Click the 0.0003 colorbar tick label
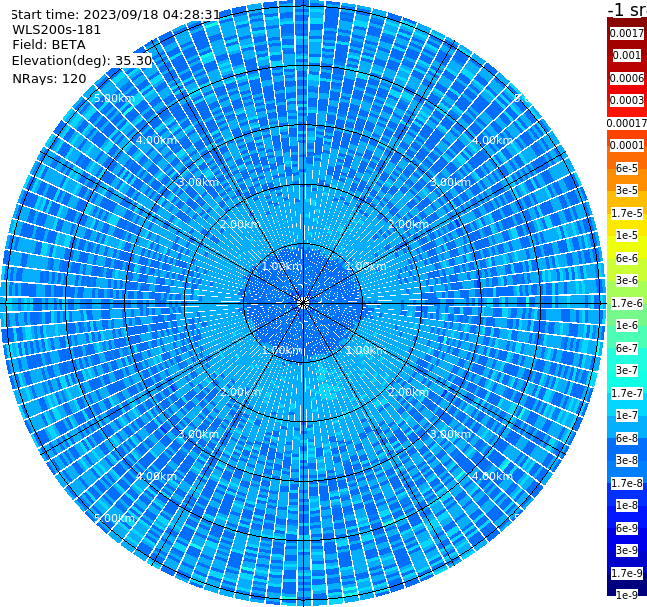The image size is (647, 607). click(x=627, y=100)
